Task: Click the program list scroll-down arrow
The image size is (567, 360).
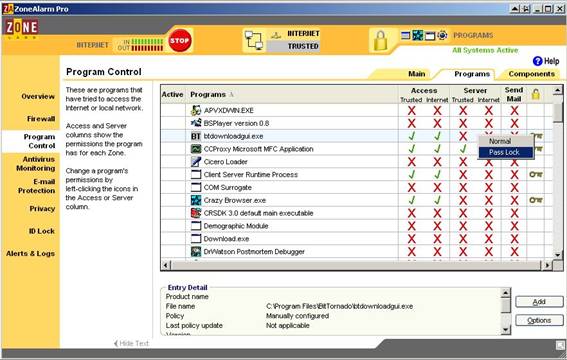Action: coord(558,255)
